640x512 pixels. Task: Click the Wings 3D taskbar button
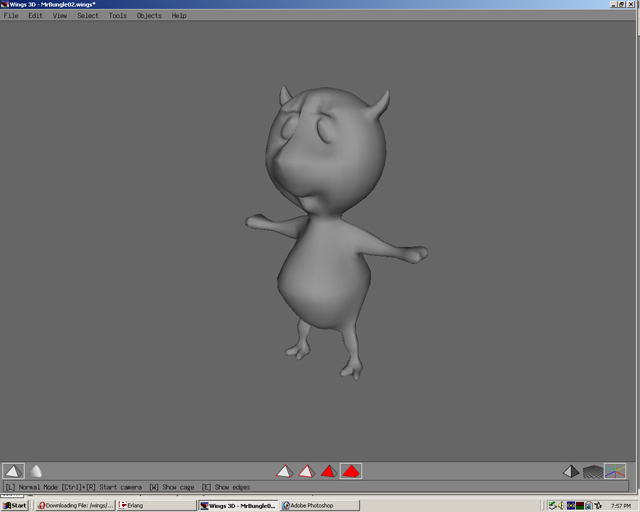[238, 505]
